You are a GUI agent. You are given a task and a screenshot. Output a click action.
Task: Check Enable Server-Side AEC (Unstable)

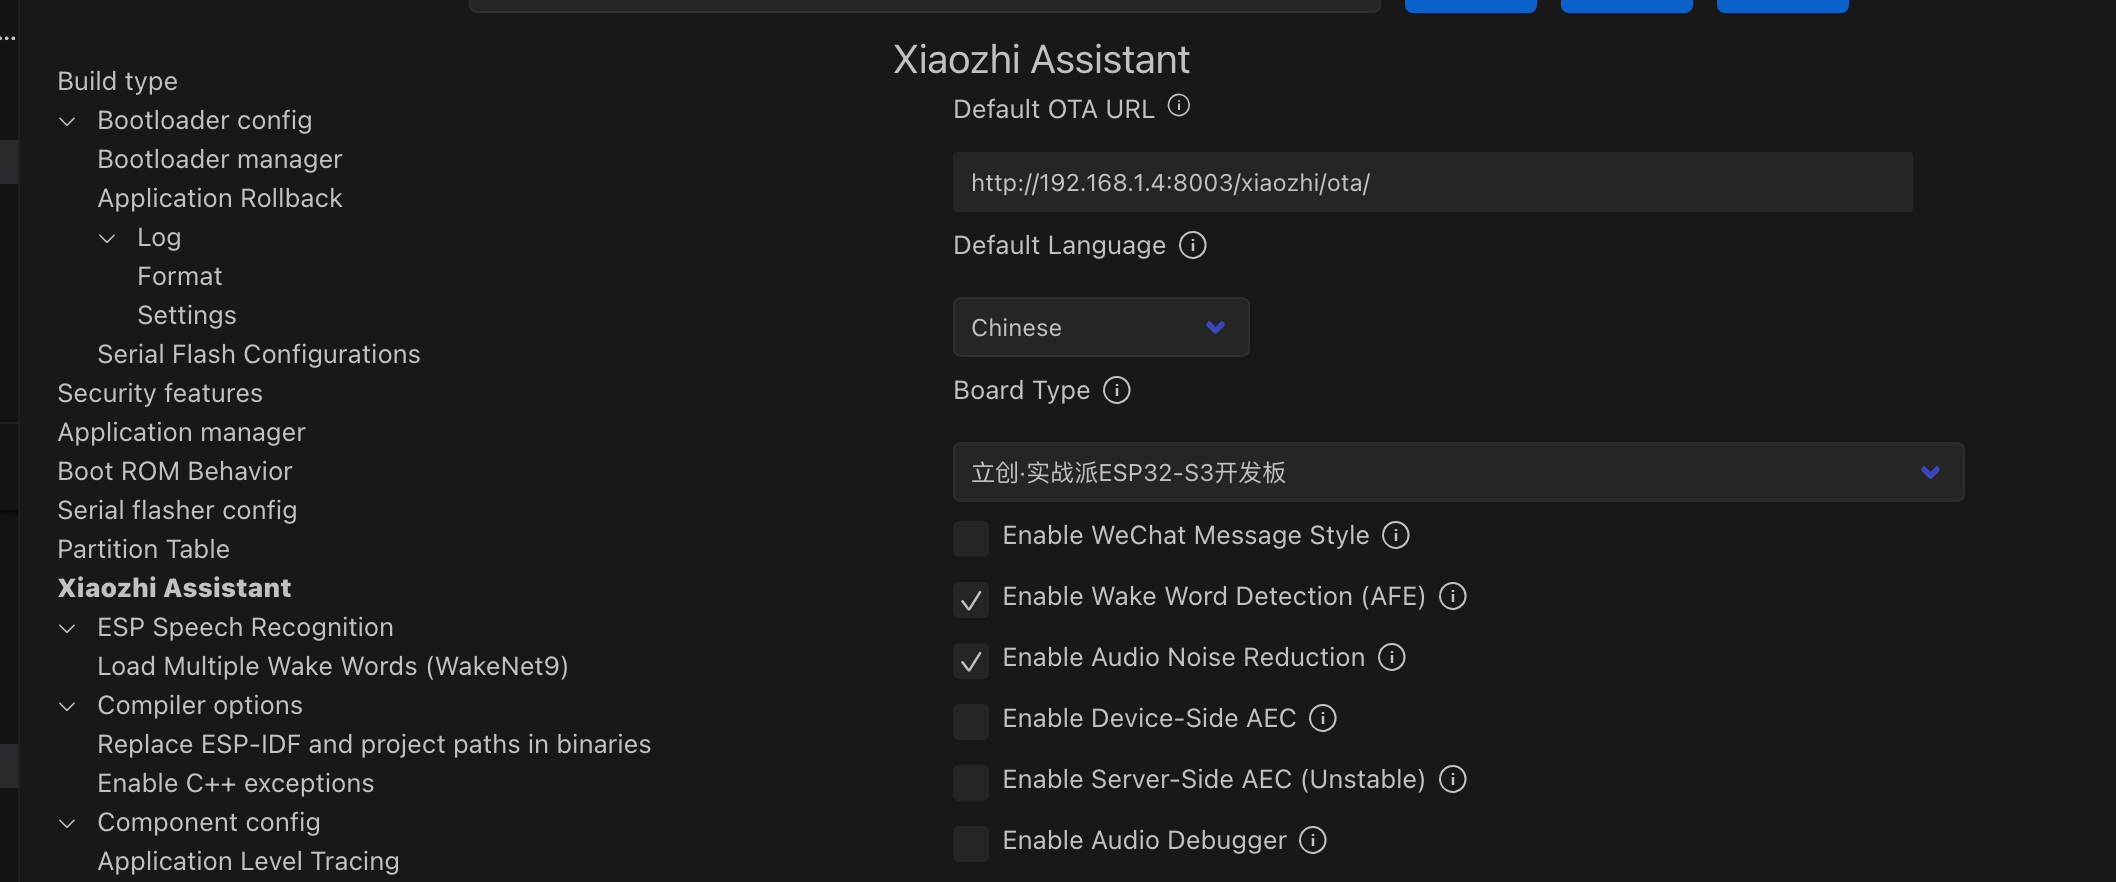pos(971,782)
